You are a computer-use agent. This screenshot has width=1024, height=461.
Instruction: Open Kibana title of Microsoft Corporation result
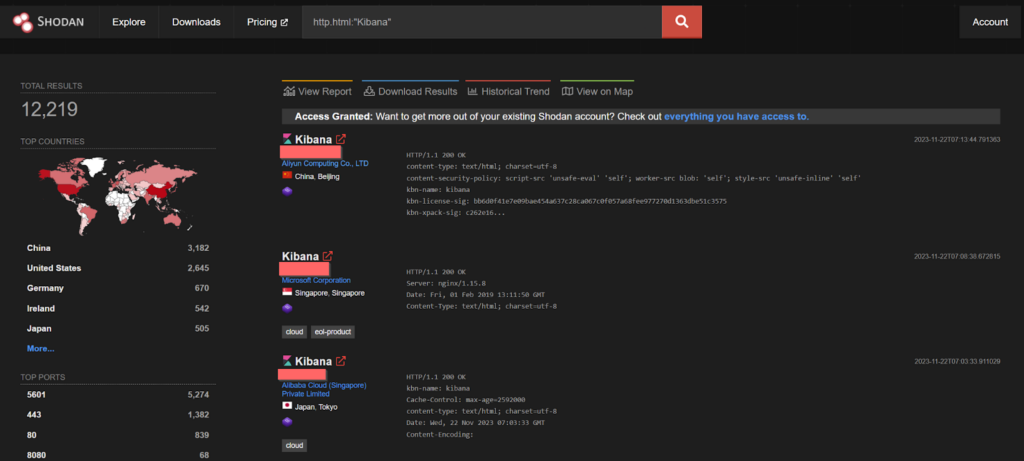click(x=300, y=256)
